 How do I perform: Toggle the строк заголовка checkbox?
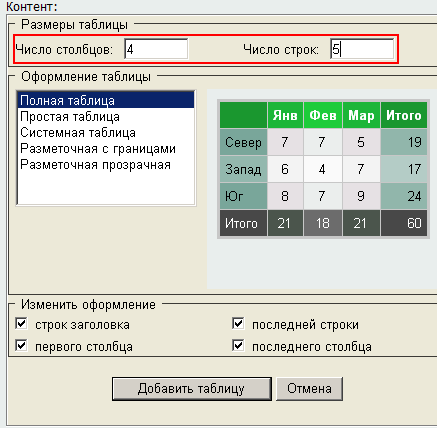[x=21, y=324]
